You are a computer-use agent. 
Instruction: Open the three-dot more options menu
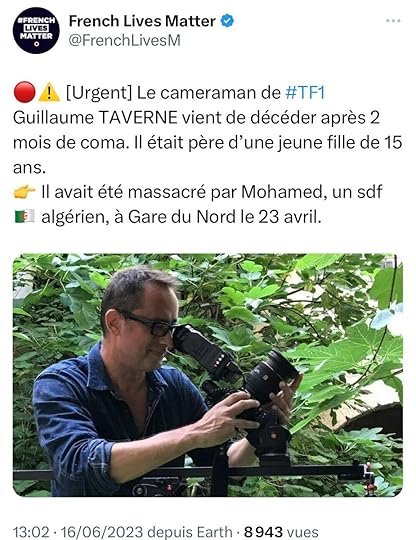393,21
